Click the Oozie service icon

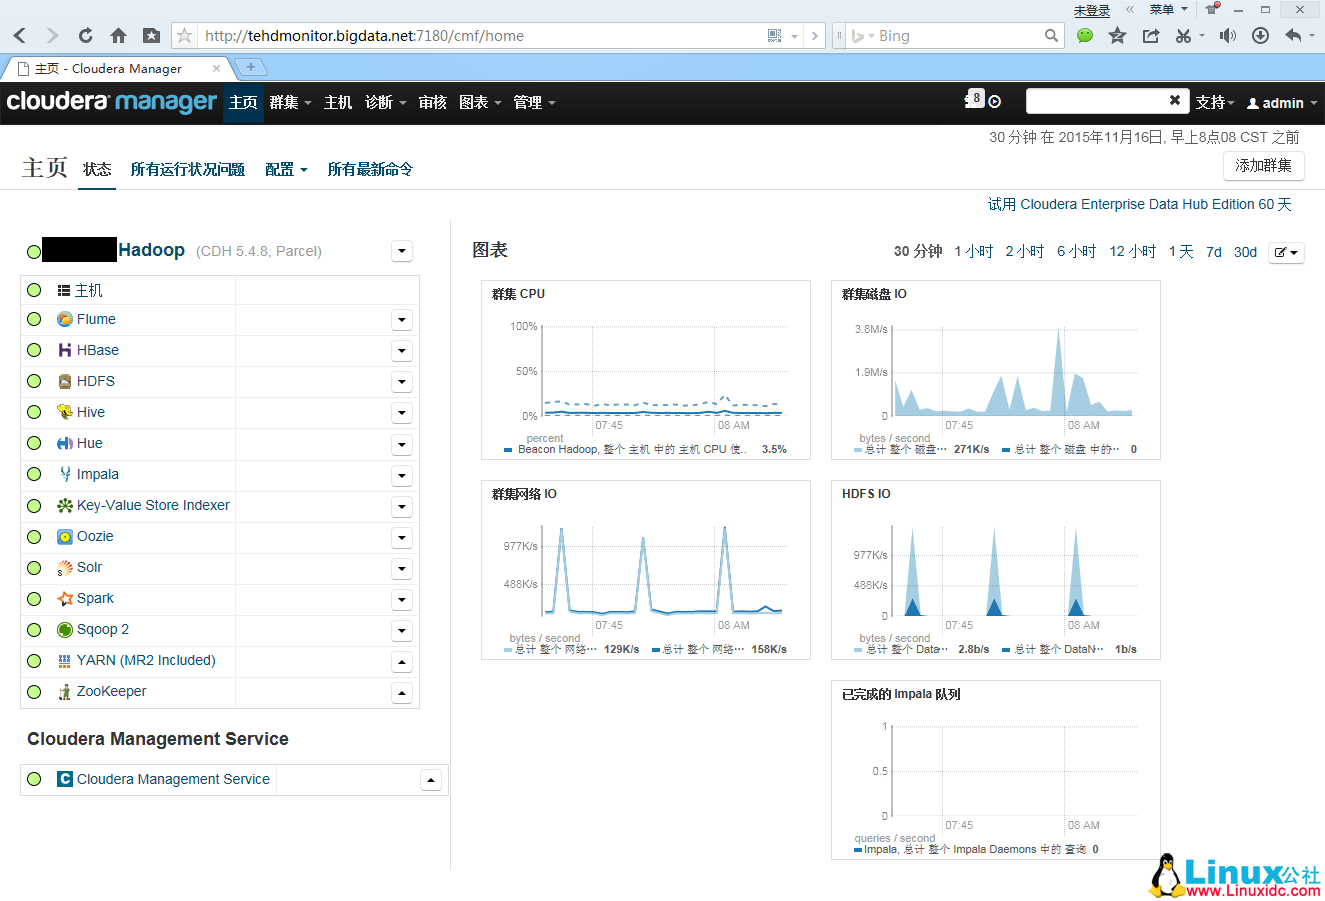(62, 536)
